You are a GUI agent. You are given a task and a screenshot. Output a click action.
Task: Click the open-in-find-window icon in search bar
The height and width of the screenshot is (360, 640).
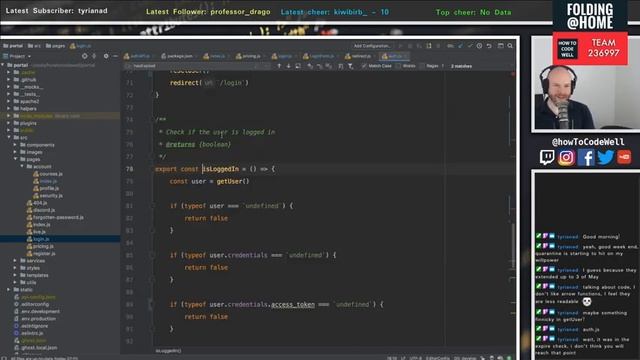tap(298, 66)
